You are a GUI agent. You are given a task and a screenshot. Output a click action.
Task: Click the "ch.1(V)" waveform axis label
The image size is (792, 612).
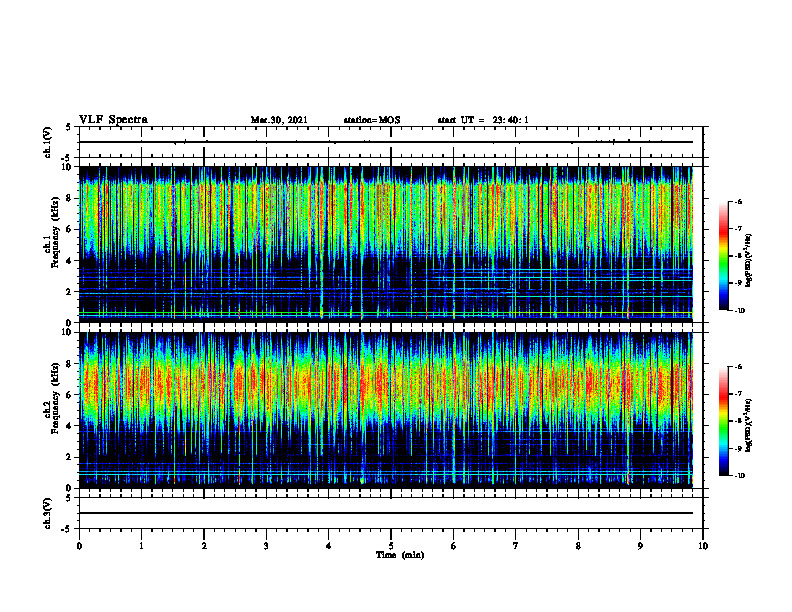[47, 142]
